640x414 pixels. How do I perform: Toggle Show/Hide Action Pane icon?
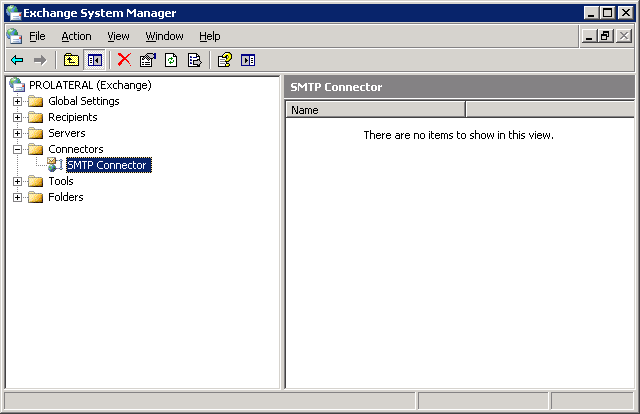click(248, 60)
